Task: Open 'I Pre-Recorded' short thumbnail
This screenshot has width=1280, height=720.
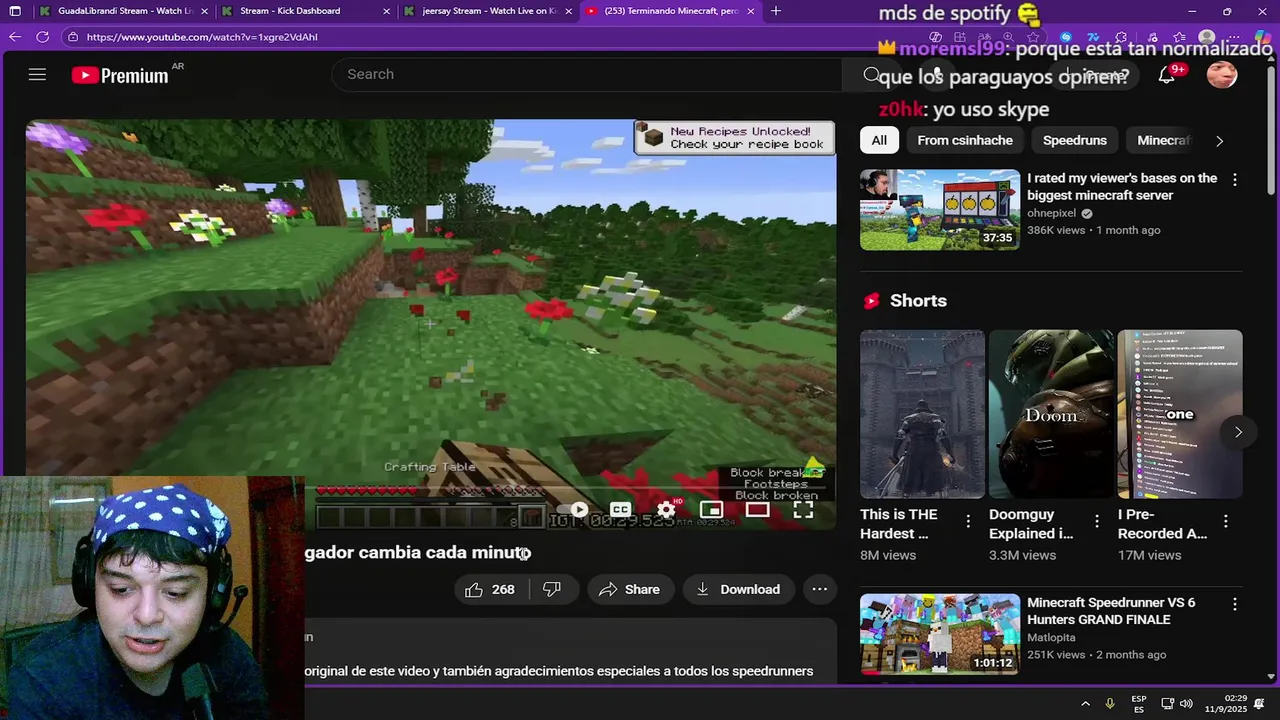Action: pos(1180,414)
